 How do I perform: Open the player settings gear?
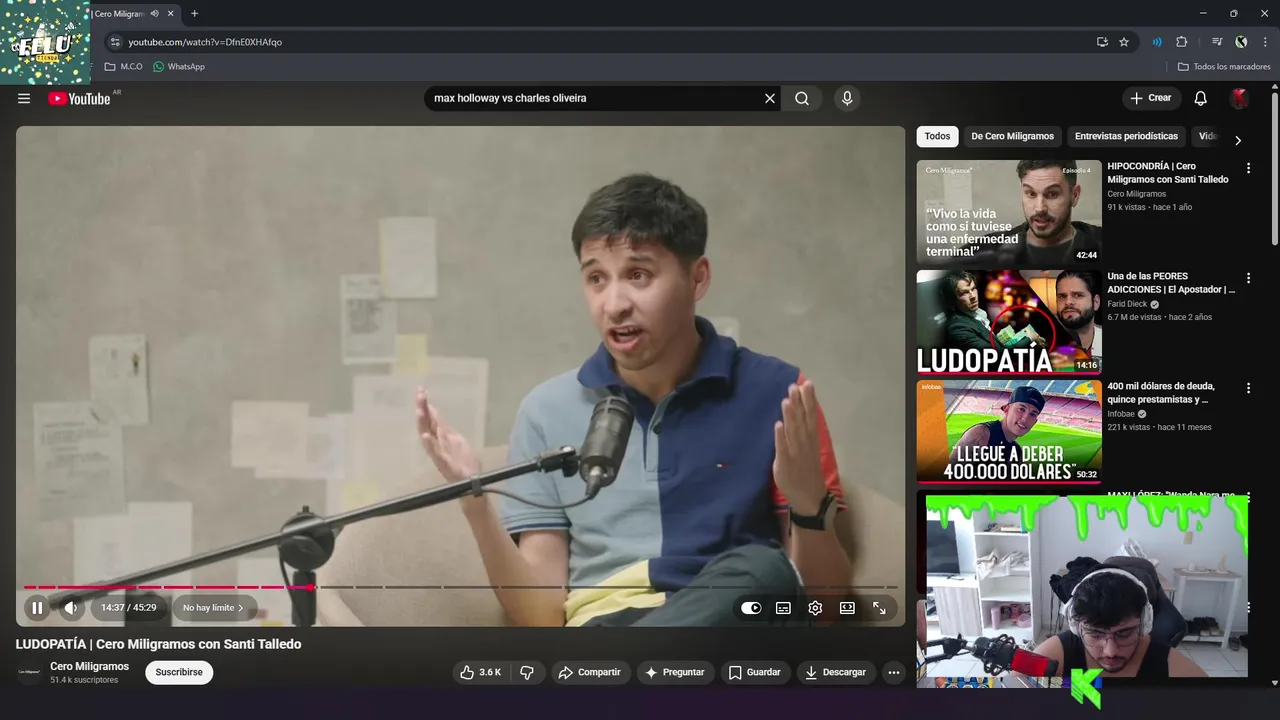click(x=815, y=607)
